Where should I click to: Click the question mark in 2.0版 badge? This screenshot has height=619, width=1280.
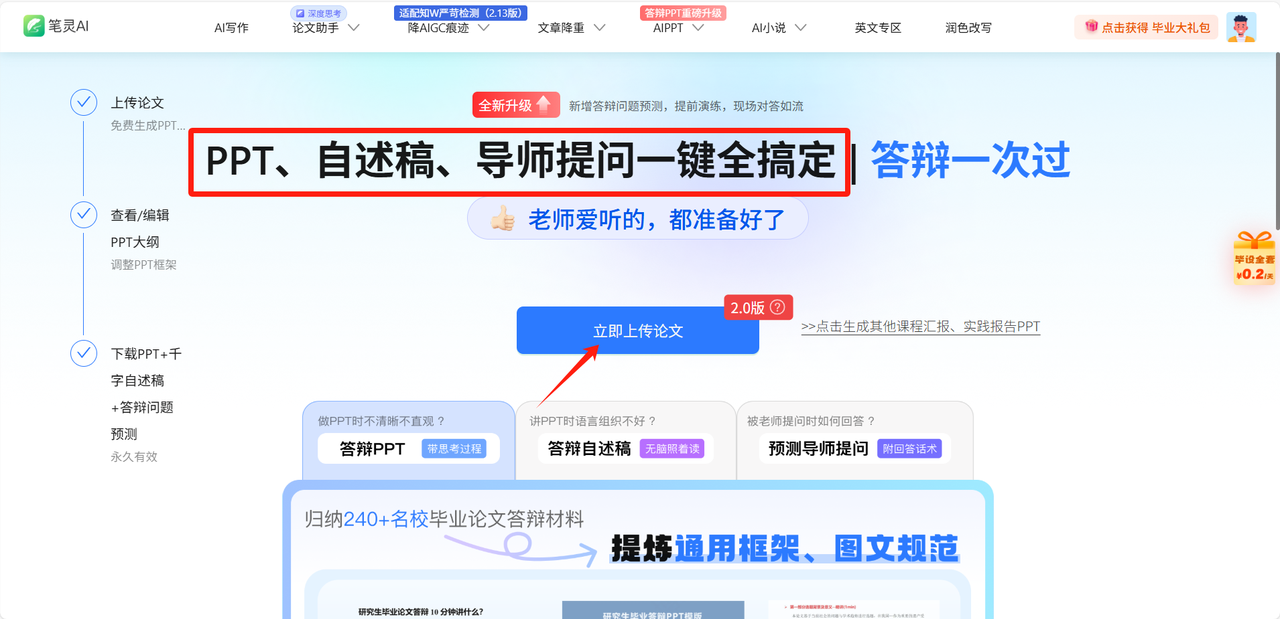pos(777,308)
